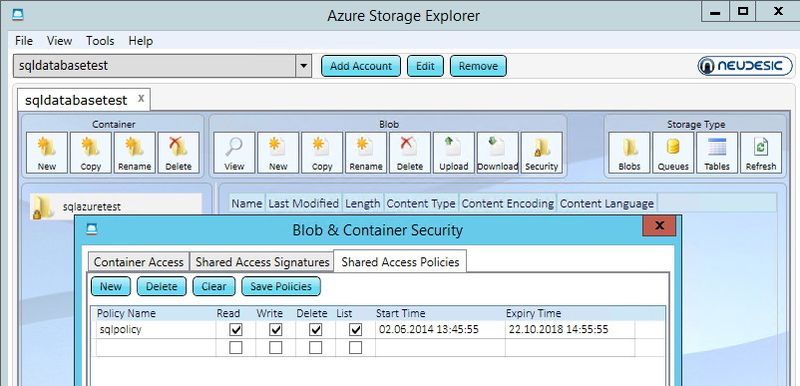Click the Neudesic logo
The height and width of the screenshot is (386, 800).
pyautogui.click(x=745, y=66)
